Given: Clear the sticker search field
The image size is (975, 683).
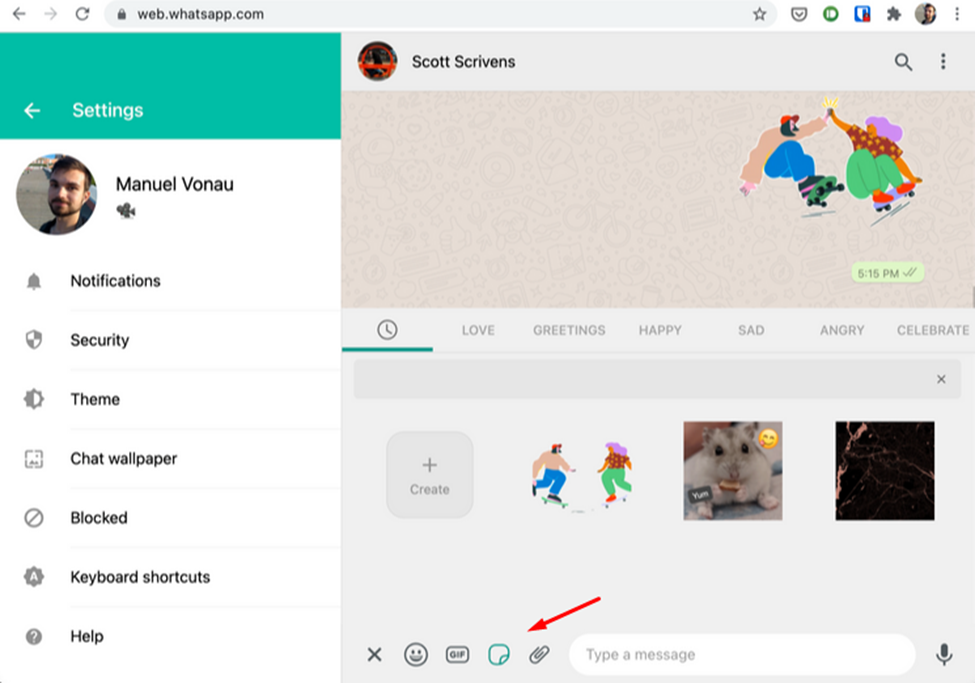Looking at the screenshot, I should click(941, 379).
